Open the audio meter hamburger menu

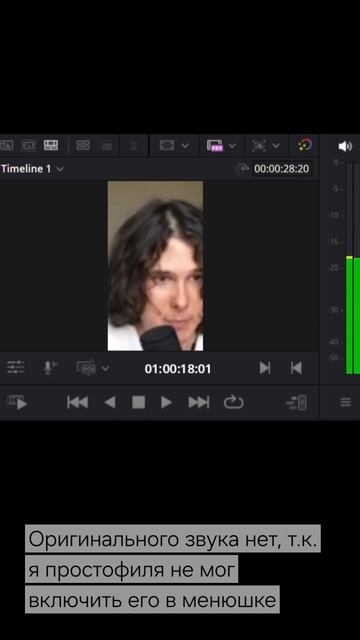pyautogui.click(x=346, y=402)
